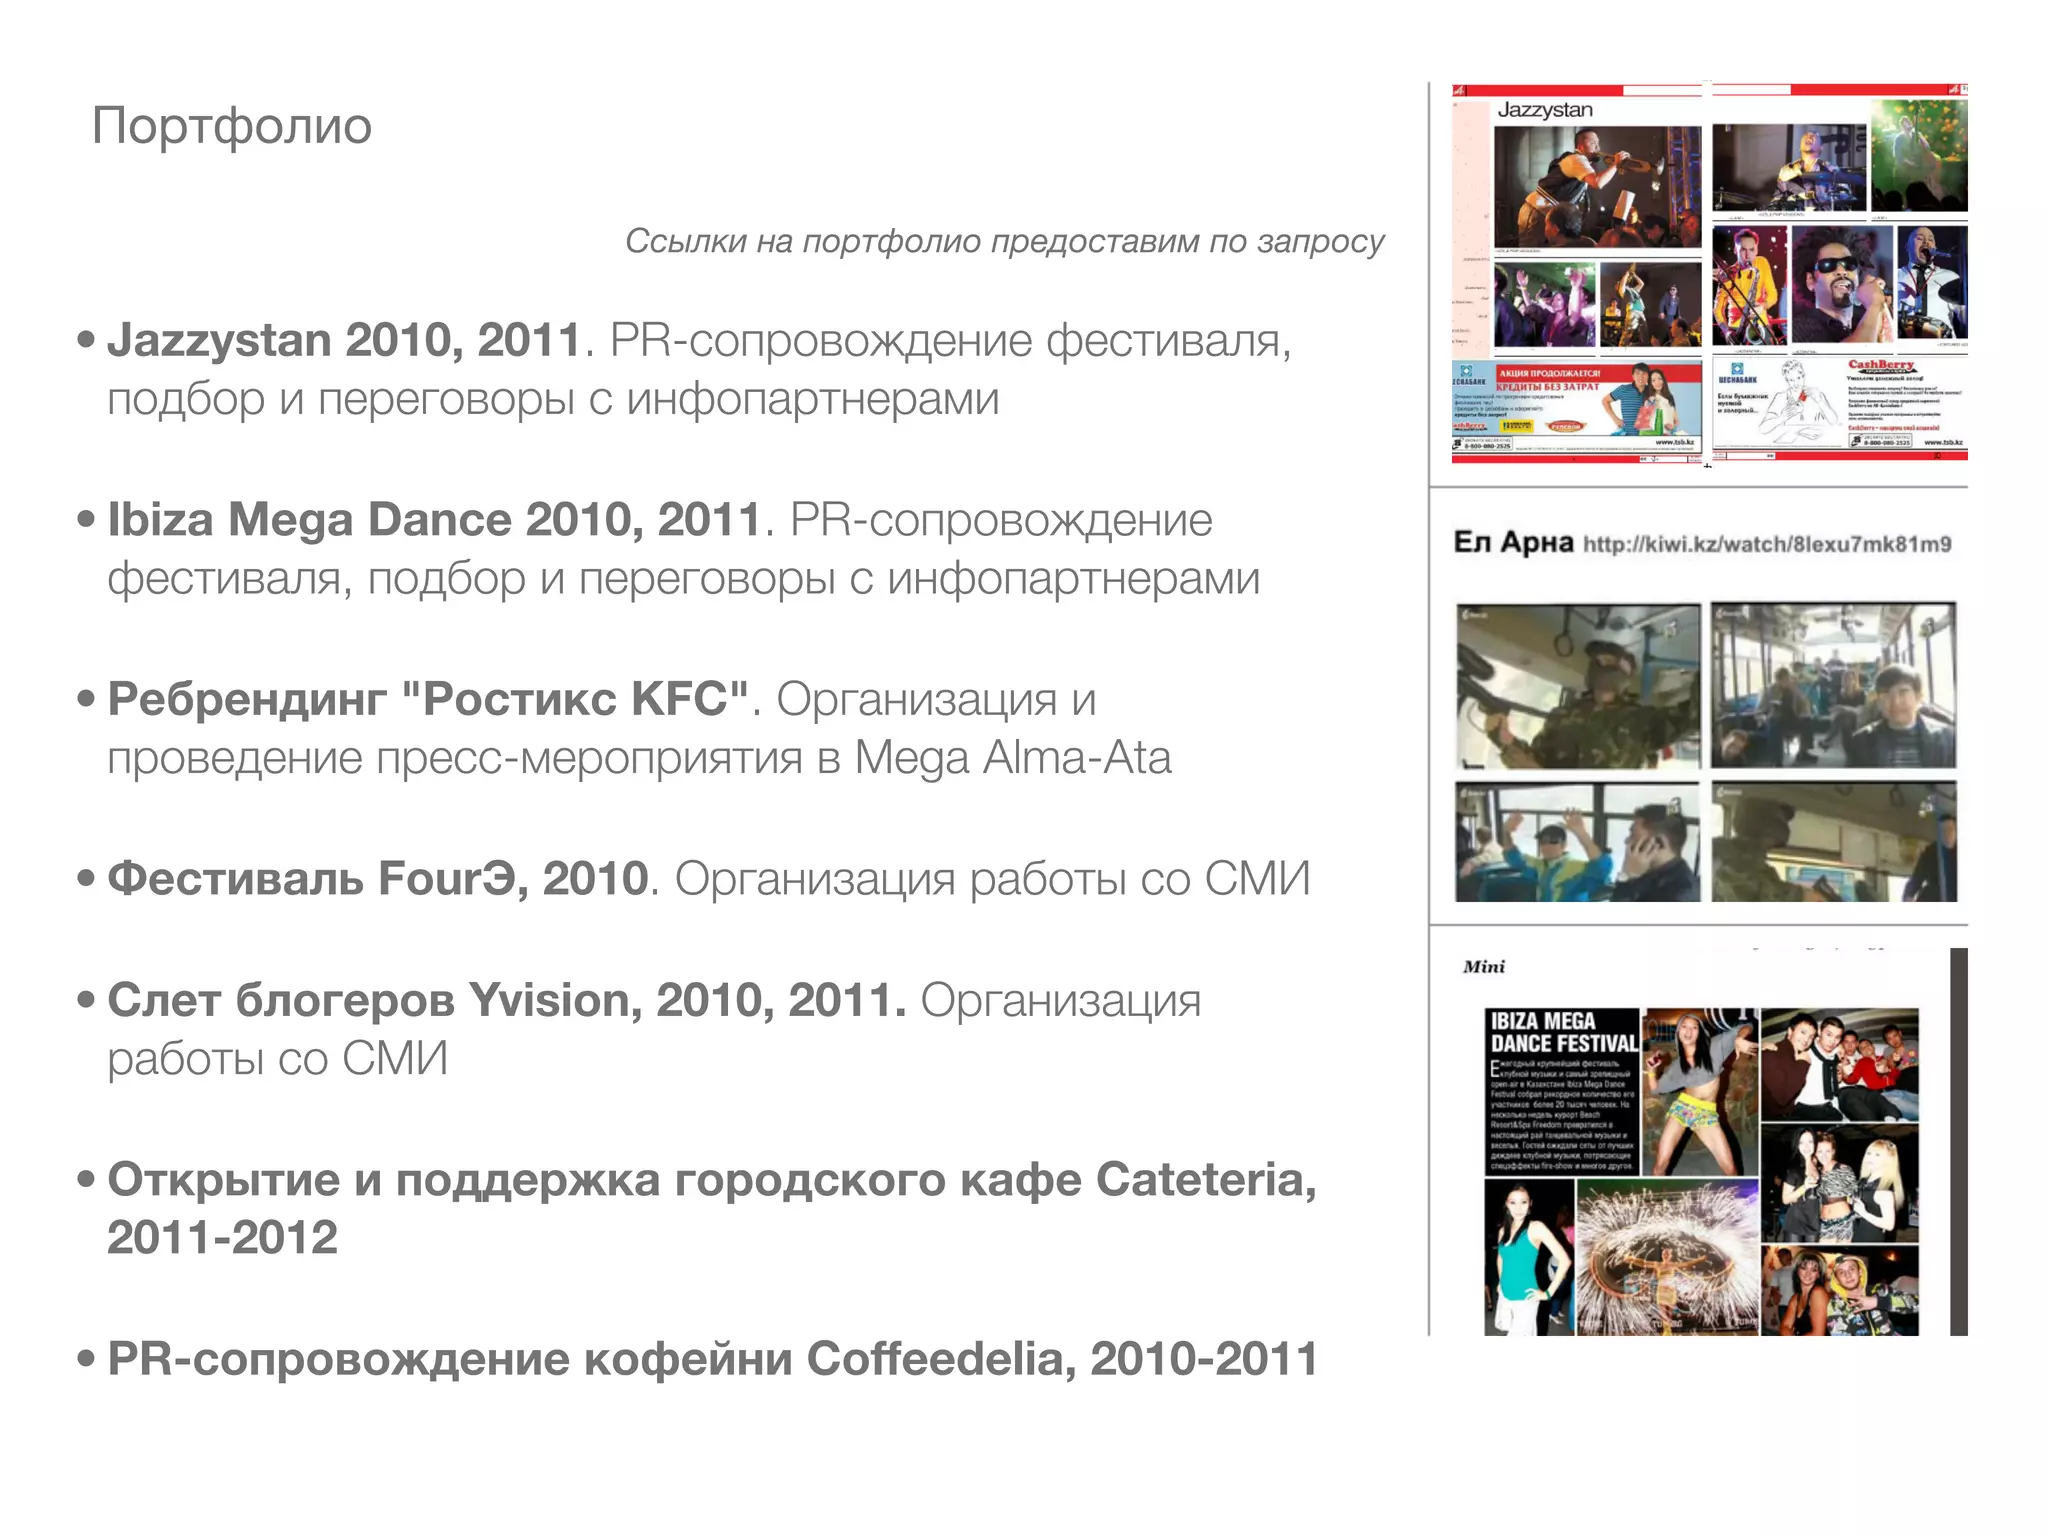Open the dancer in yellow shorts photo
2048x1536 pixels.
point(1700,1092)
